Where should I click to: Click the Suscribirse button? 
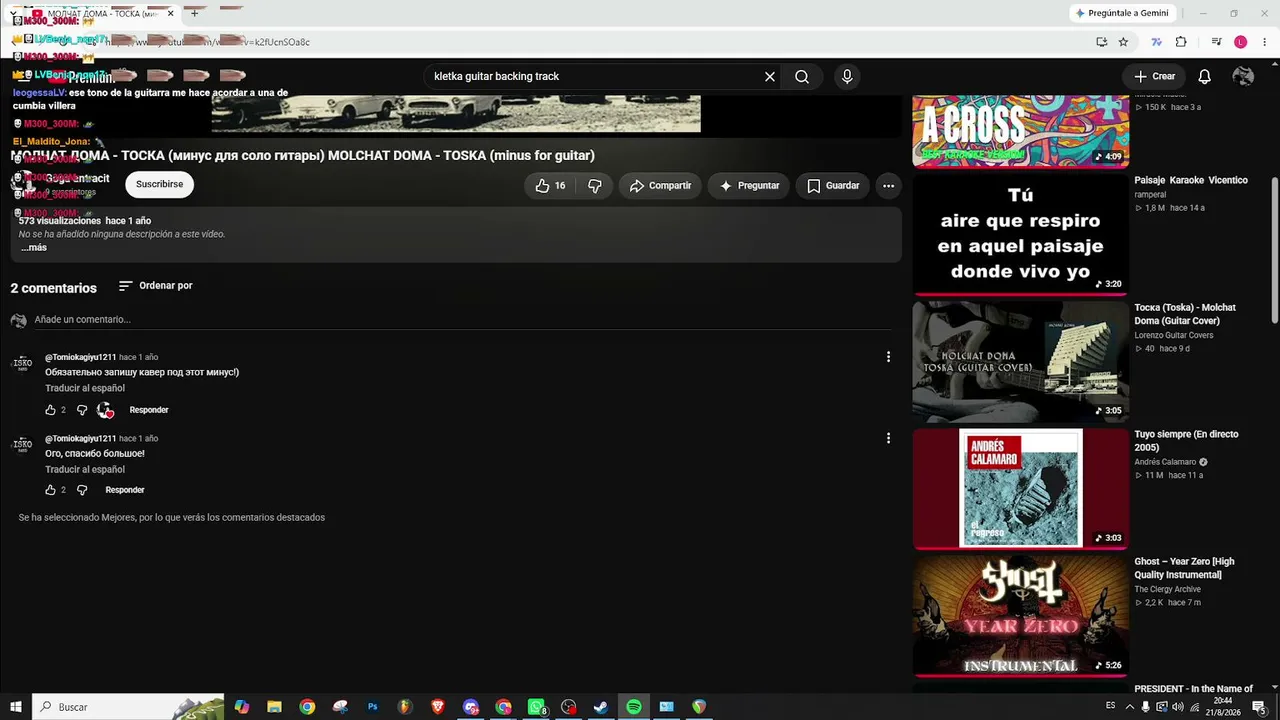[159, 185]
